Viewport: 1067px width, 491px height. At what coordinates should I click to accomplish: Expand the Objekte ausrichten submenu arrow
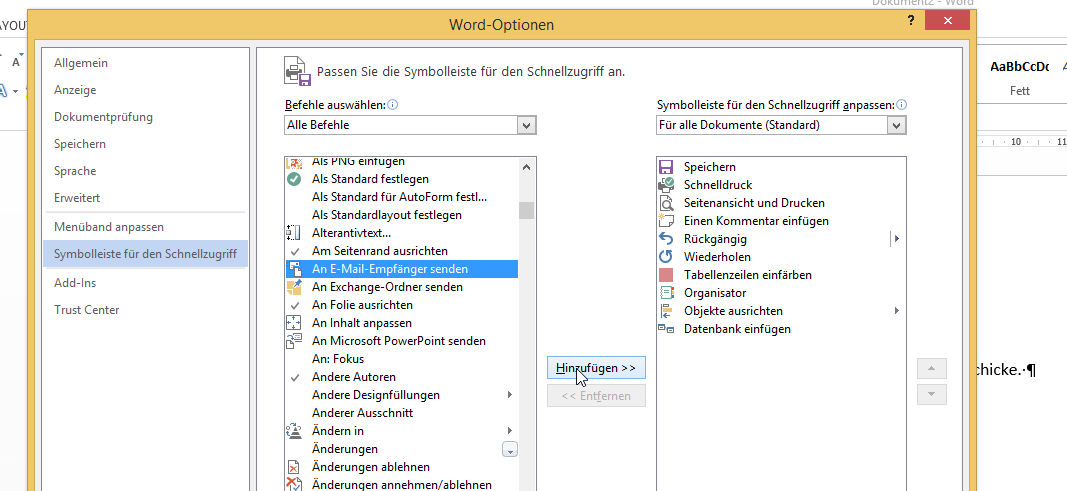pos(898,311)
